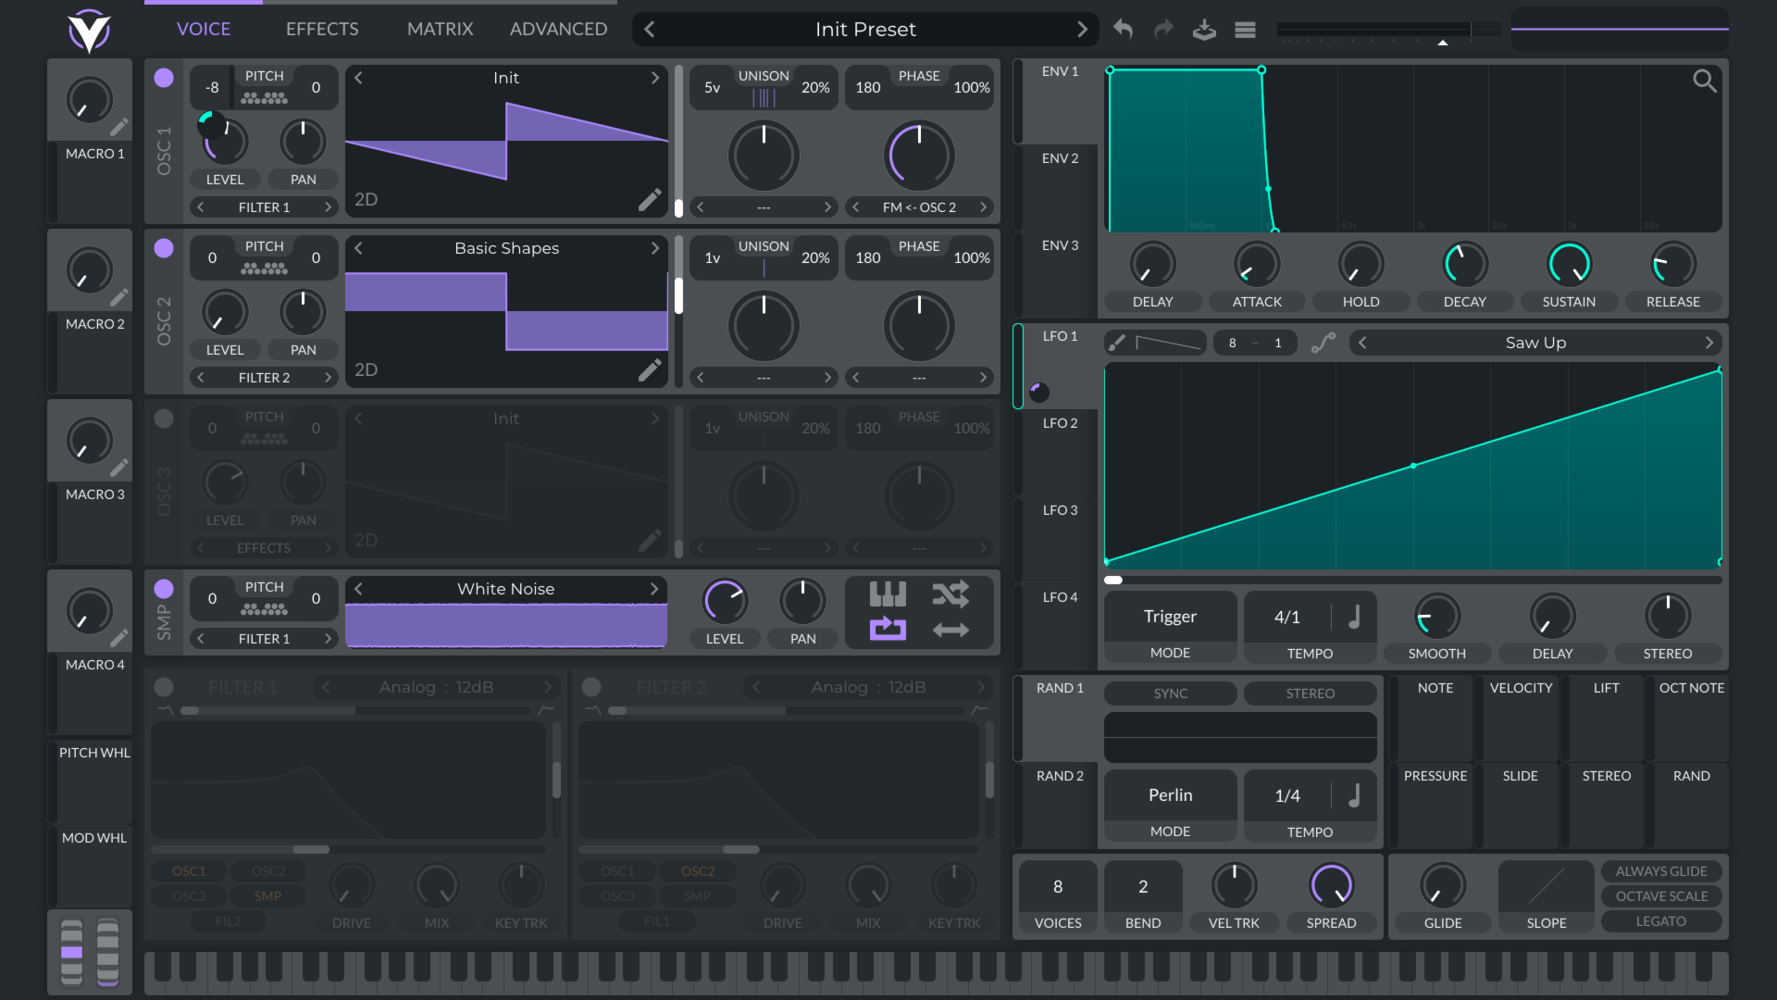Open the hamburger menu icon
This screenshot has height=1000, width=1777.
point(1245,30)
